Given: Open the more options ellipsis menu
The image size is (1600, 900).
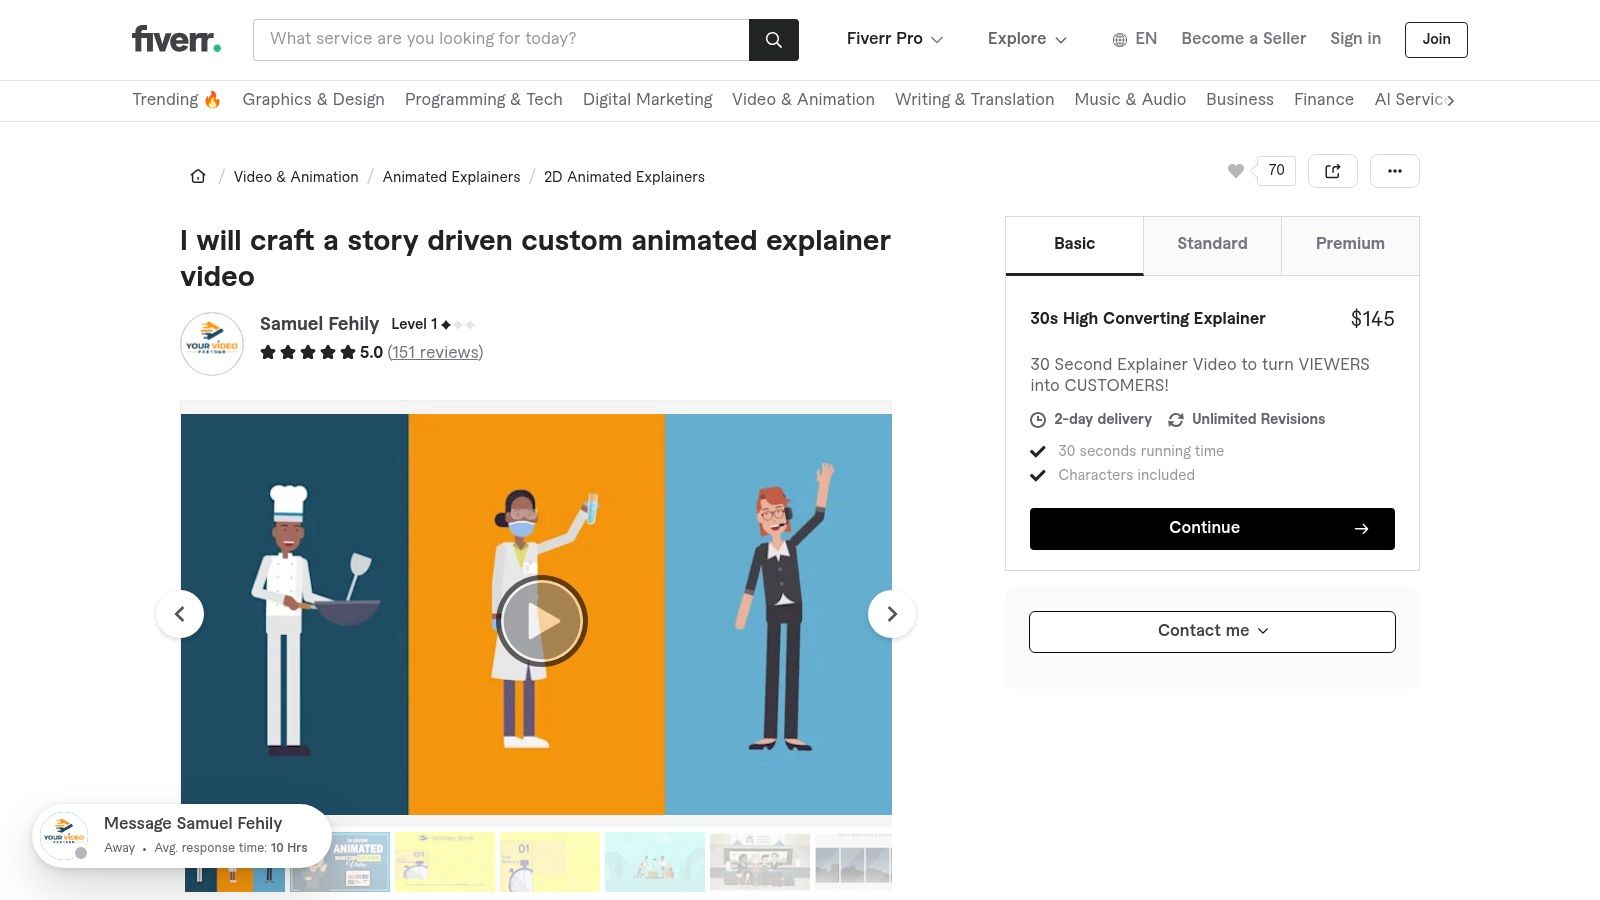Looking at the screenshot, I should 1394,170.
